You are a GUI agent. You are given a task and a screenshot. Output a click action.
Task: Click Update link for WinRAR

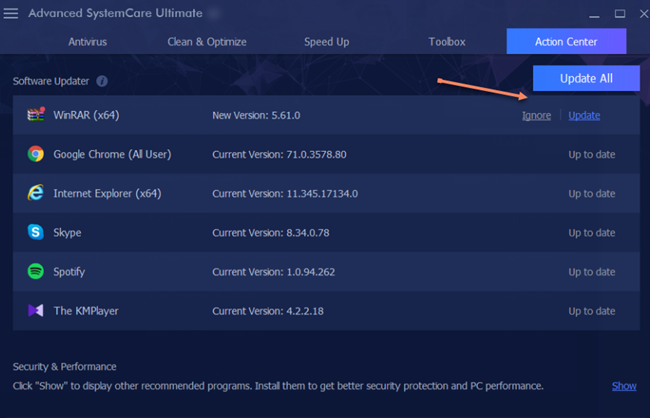tap(584, 115)
